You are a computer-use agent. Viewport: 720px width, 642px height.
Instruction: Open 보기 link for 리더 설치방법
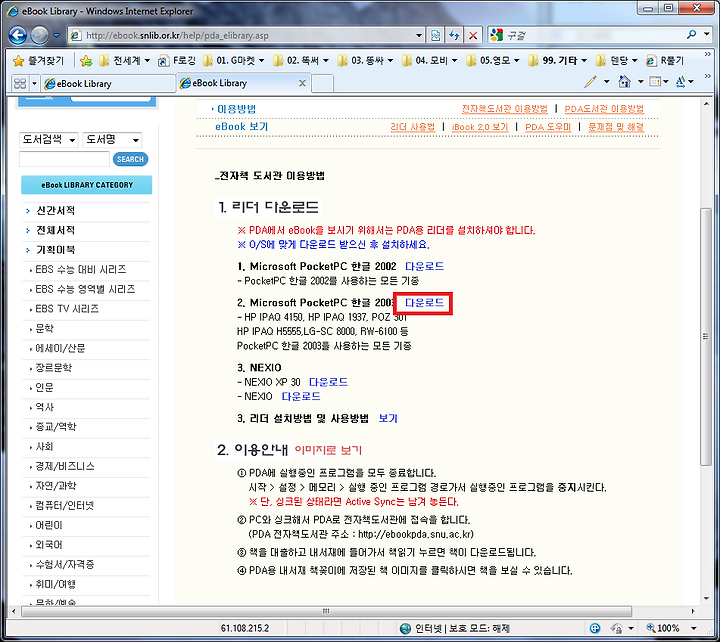coord(388,418)
